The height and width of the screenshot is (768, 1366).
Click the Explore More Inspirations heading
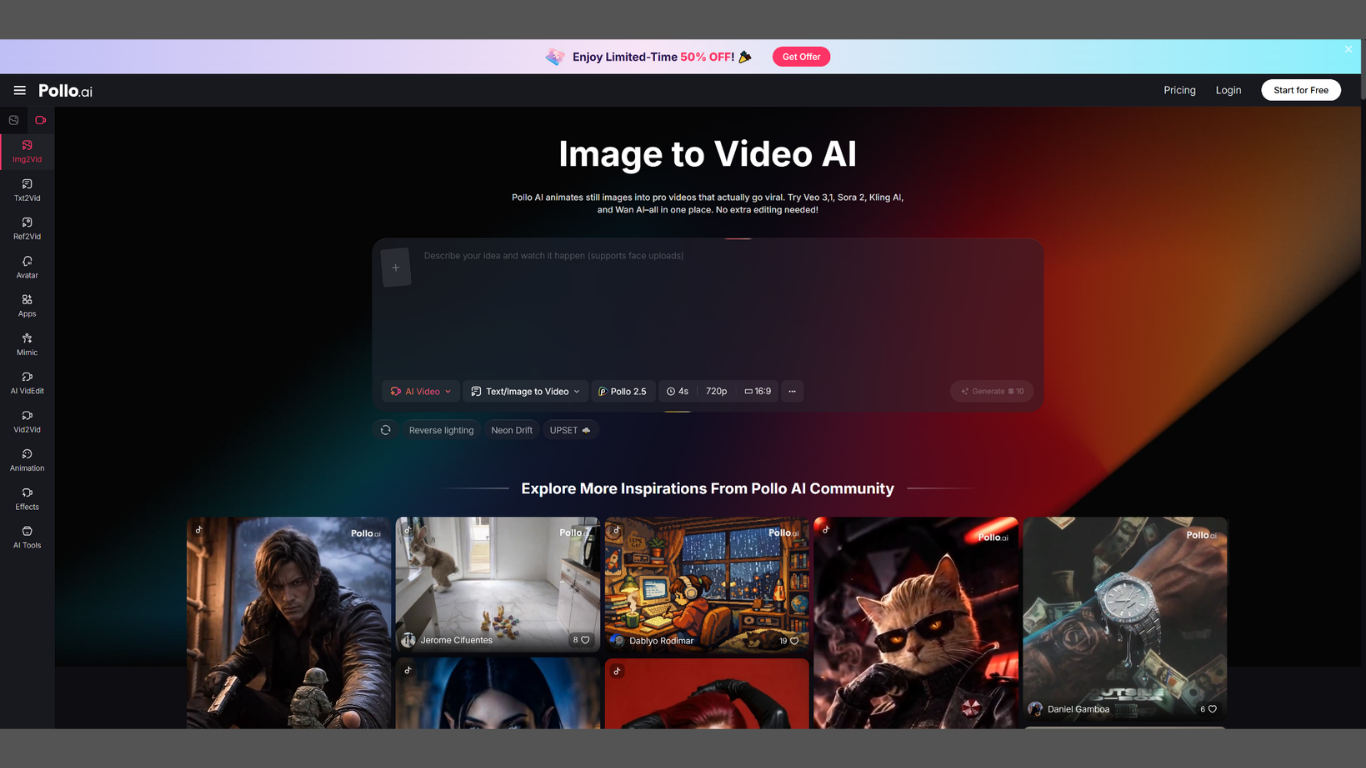point(707,488)
